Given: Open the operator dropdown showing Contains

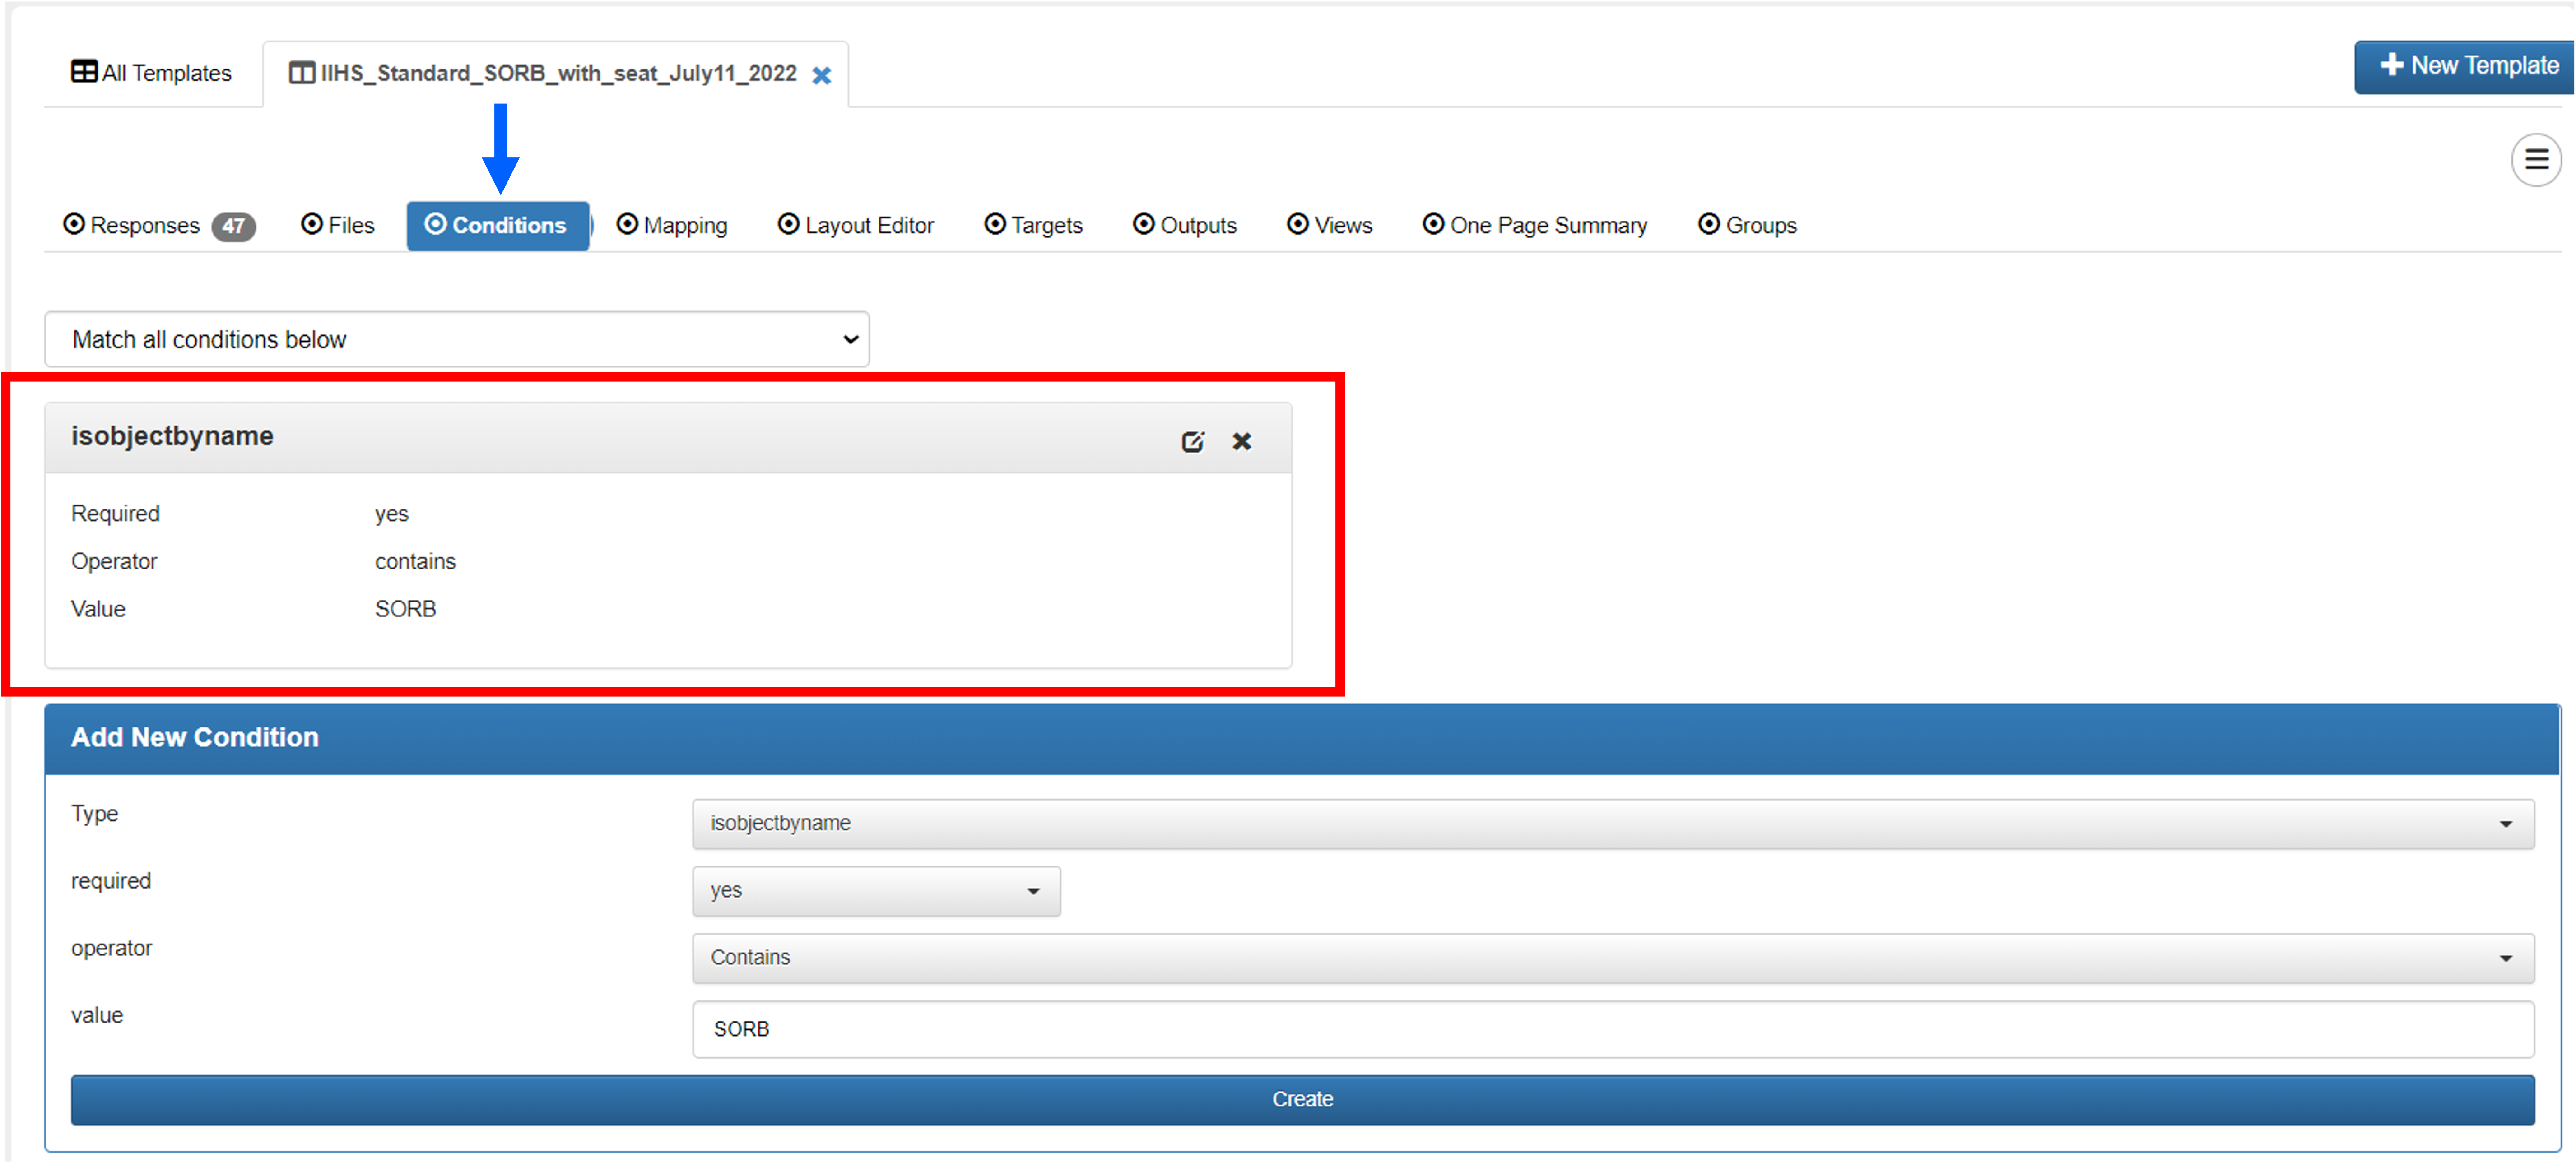Looking at the screenshot, I should 1612,957.
